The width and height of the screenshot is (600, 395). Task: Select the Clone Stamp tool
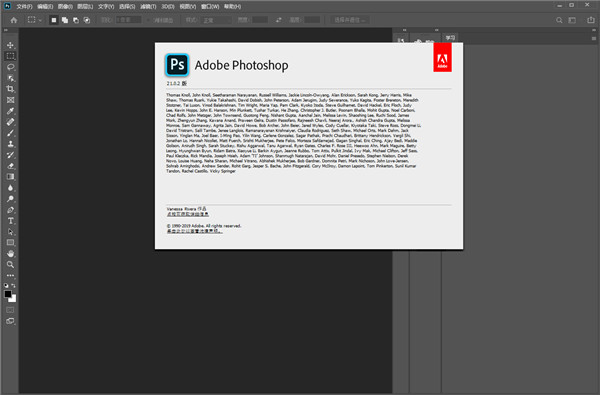pos(10,144)
